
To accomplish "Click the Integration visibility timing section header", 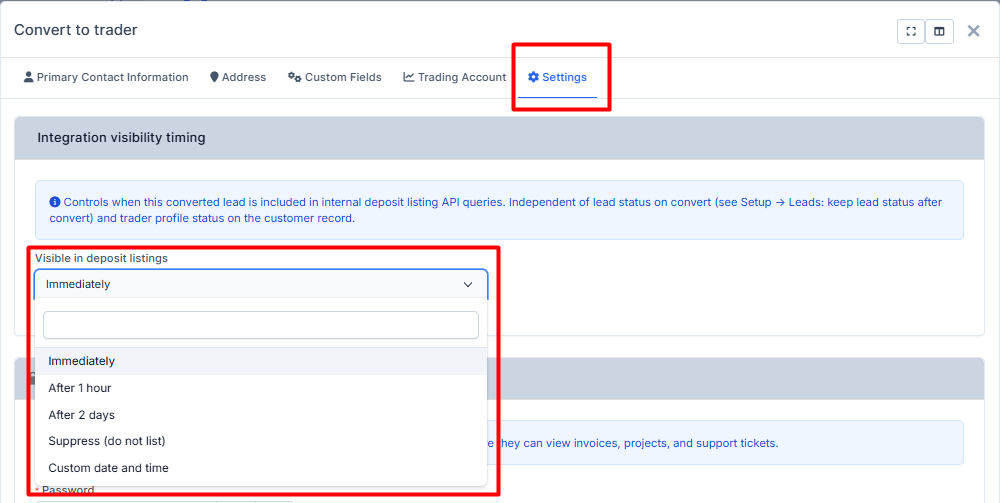I will tap(121, 138).
